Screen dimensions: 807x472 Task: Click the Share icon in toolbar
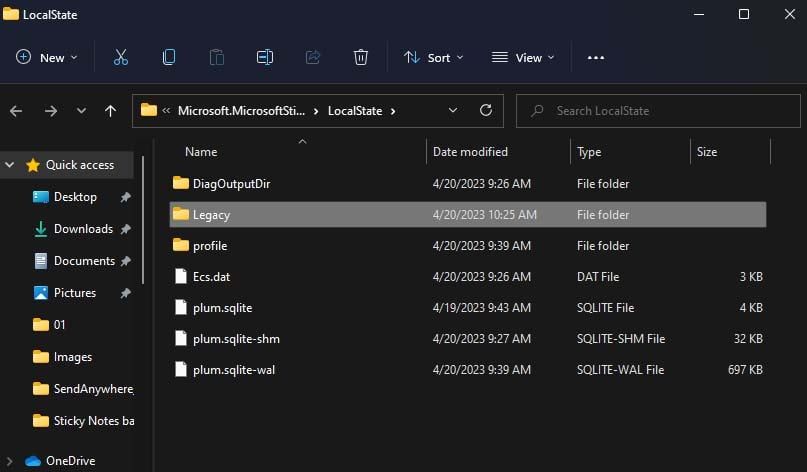coord(313,58)
